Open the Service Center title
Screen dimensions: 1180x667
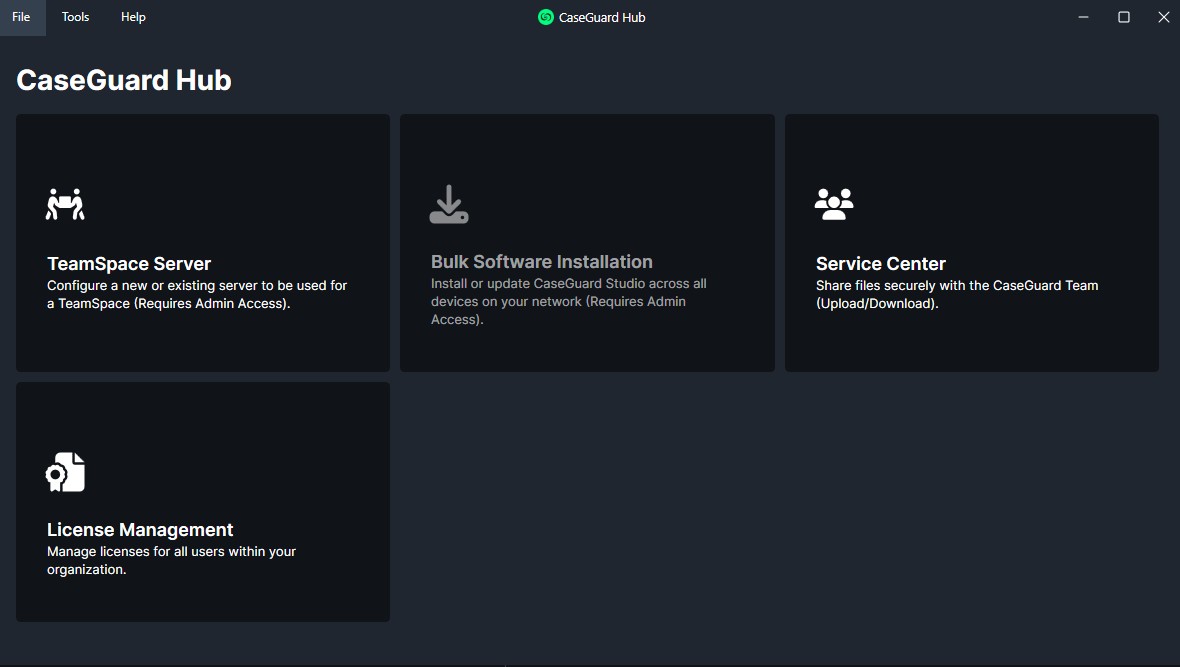coord(880,263)
